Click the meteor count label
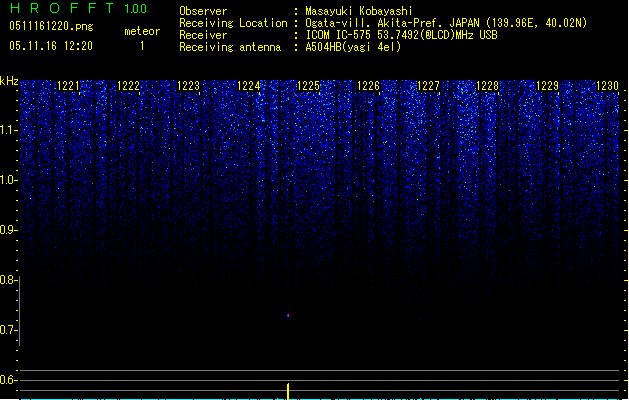This screenshot has width=629, height=400. click(142, 31)
